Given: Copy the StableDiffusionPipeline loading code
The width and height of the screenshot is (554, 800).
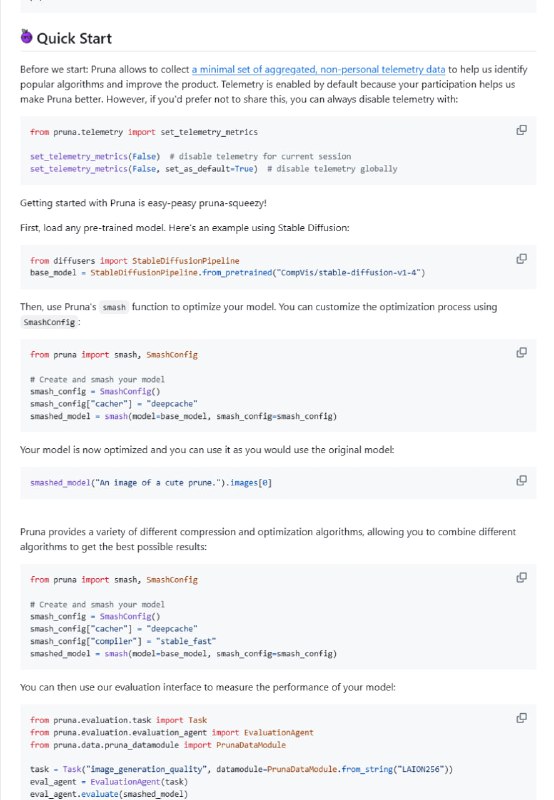Looking at the screenshot, I should 521,259.
